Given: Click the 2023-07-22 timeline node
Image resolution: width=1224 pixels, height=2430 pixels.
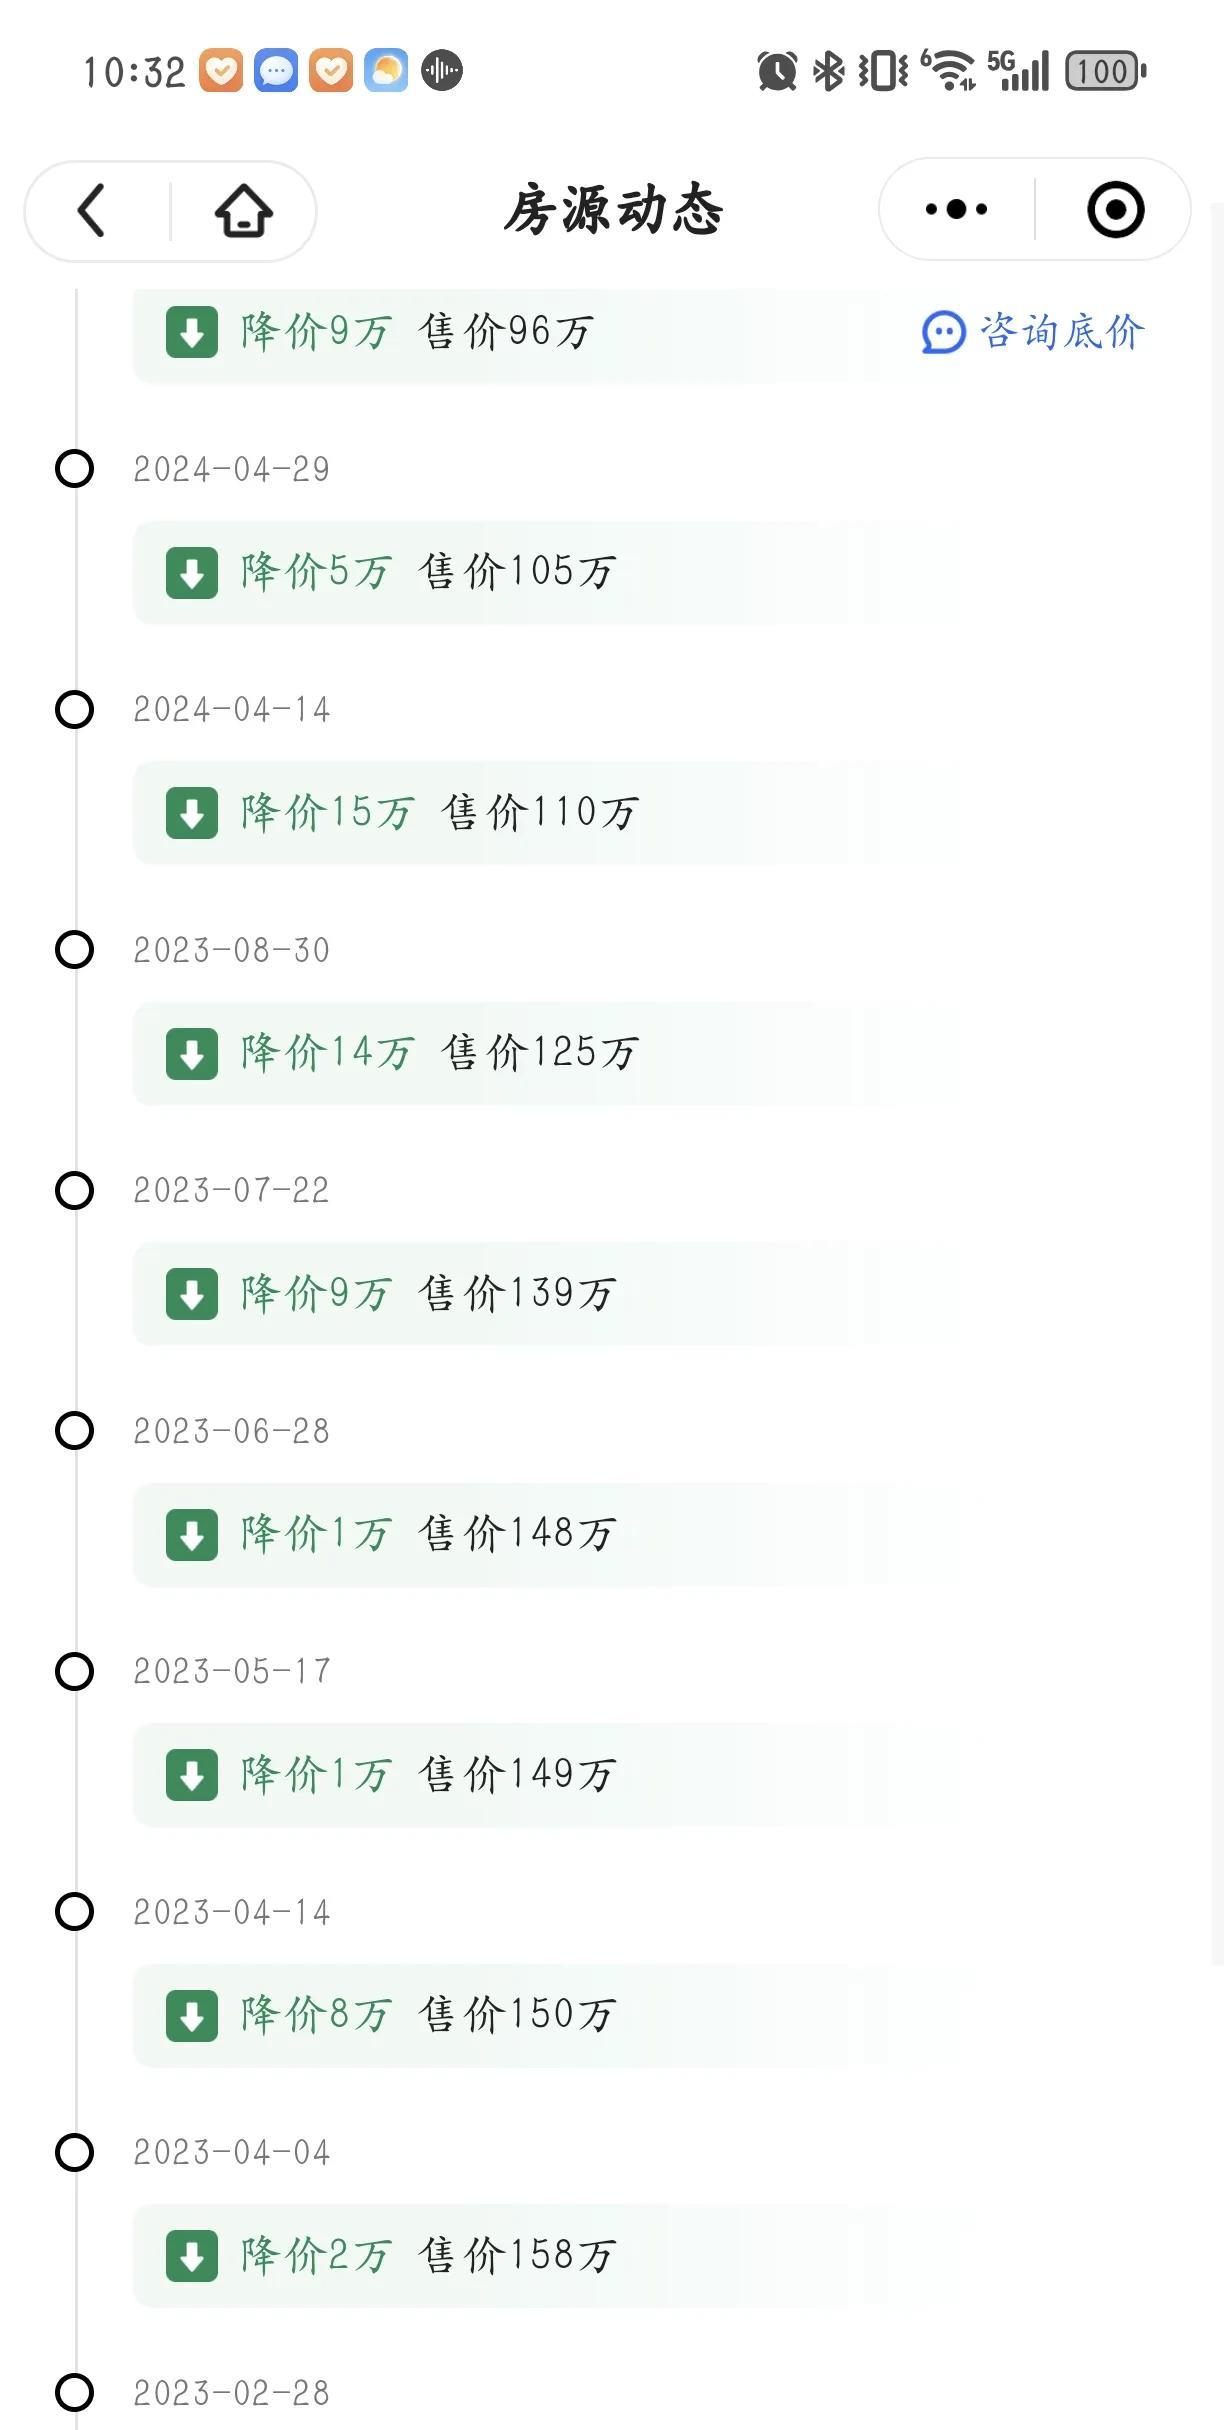Looking at the screenshot, I should click(x=74, y=1190).
